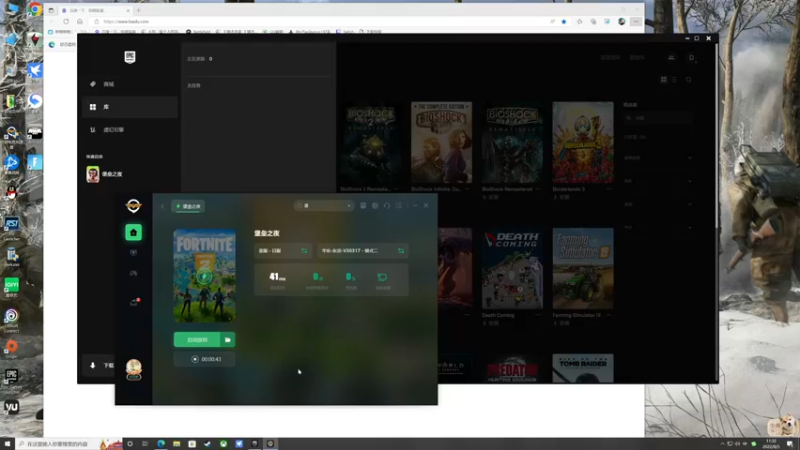Select the Baidu tab in Edge browser
This screenshot has height=450, width=800.
coord(95,10)
